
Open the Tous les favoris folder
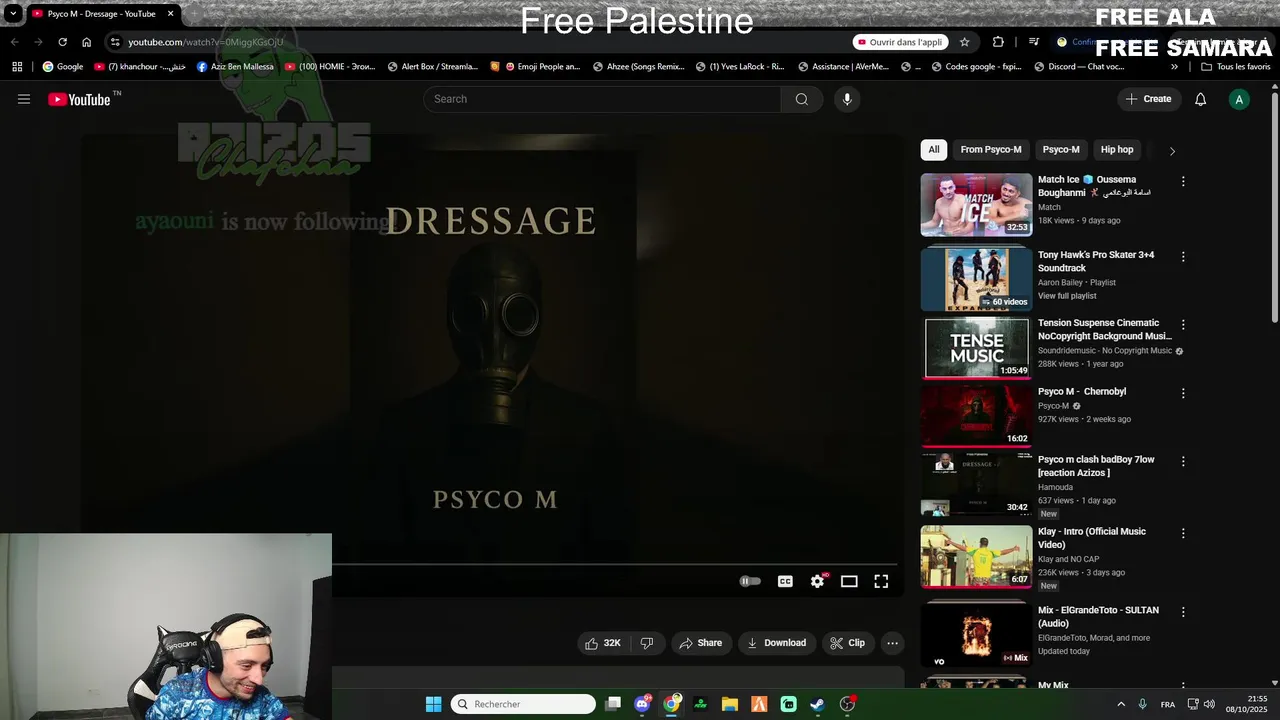1235,67
